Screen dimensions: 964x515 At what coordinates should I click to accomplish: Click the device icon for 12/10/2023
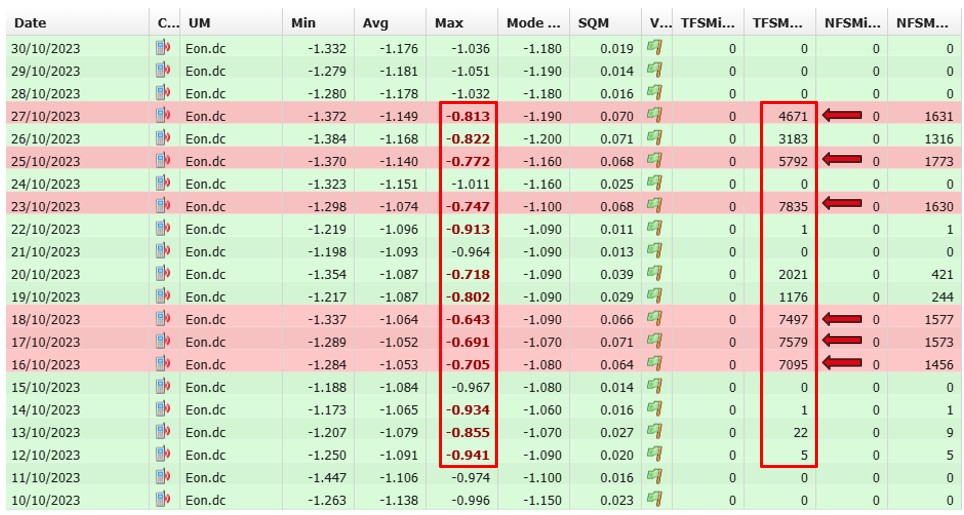click(x=163, y=455)
